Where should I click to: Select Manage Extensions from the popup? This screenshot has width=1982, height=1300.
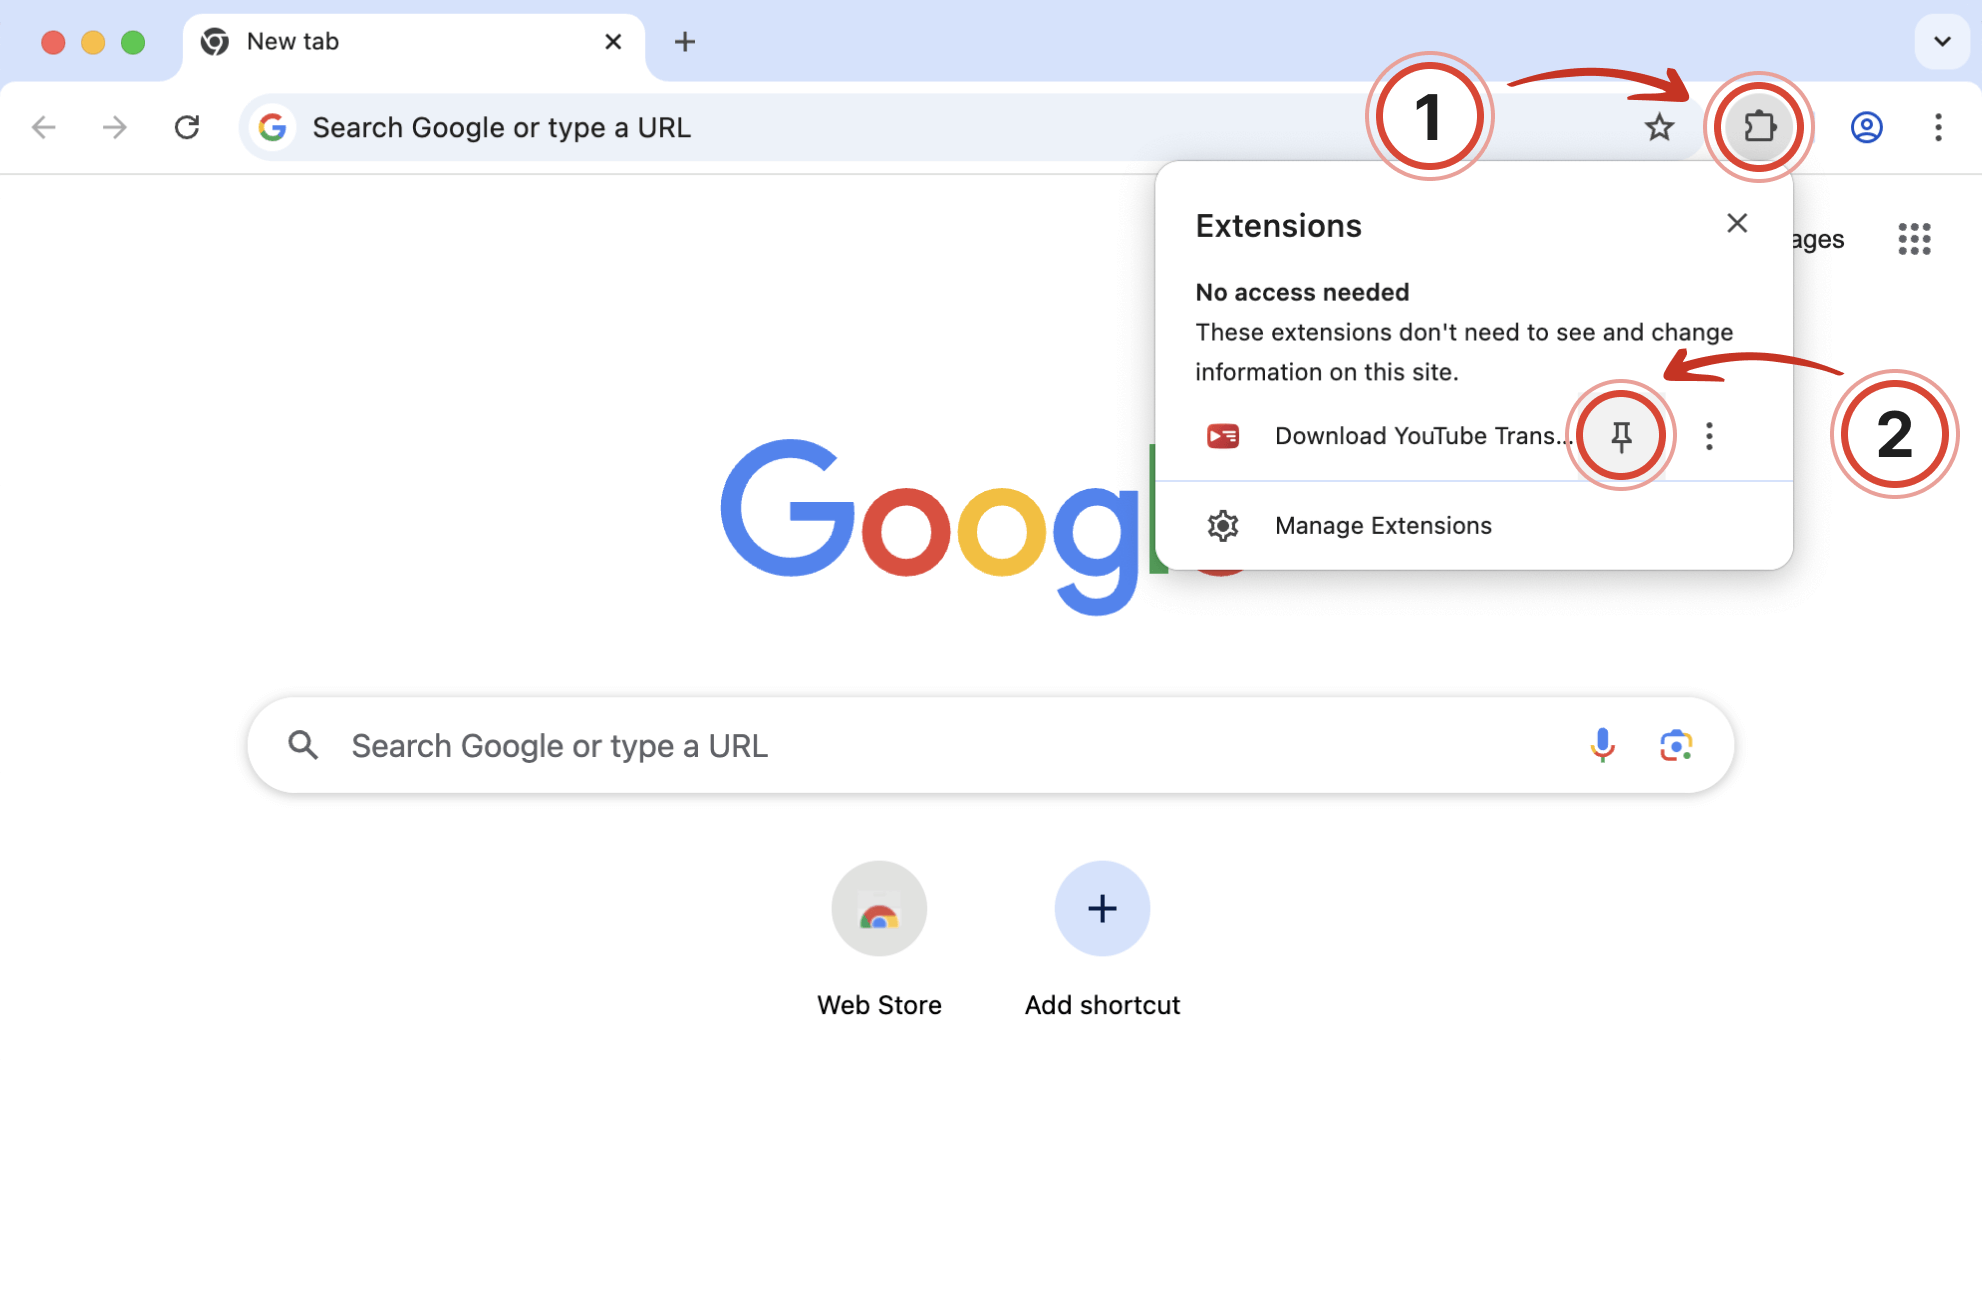tap(1383, 525)
